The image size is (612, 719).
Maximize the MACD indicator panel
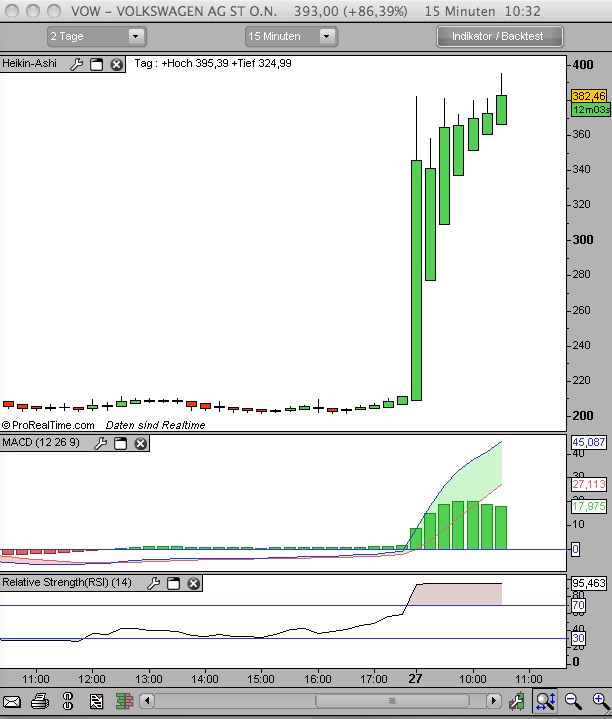point(120,443)
